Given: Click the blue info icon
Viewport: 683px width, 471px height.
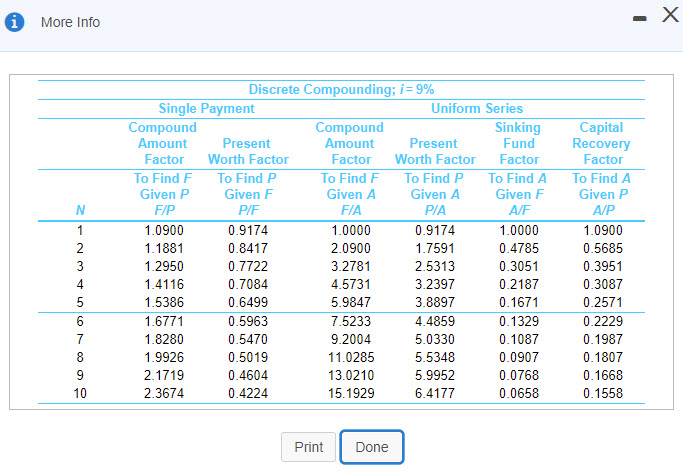Looking at the screenshot, I should (x=14, y=22).
